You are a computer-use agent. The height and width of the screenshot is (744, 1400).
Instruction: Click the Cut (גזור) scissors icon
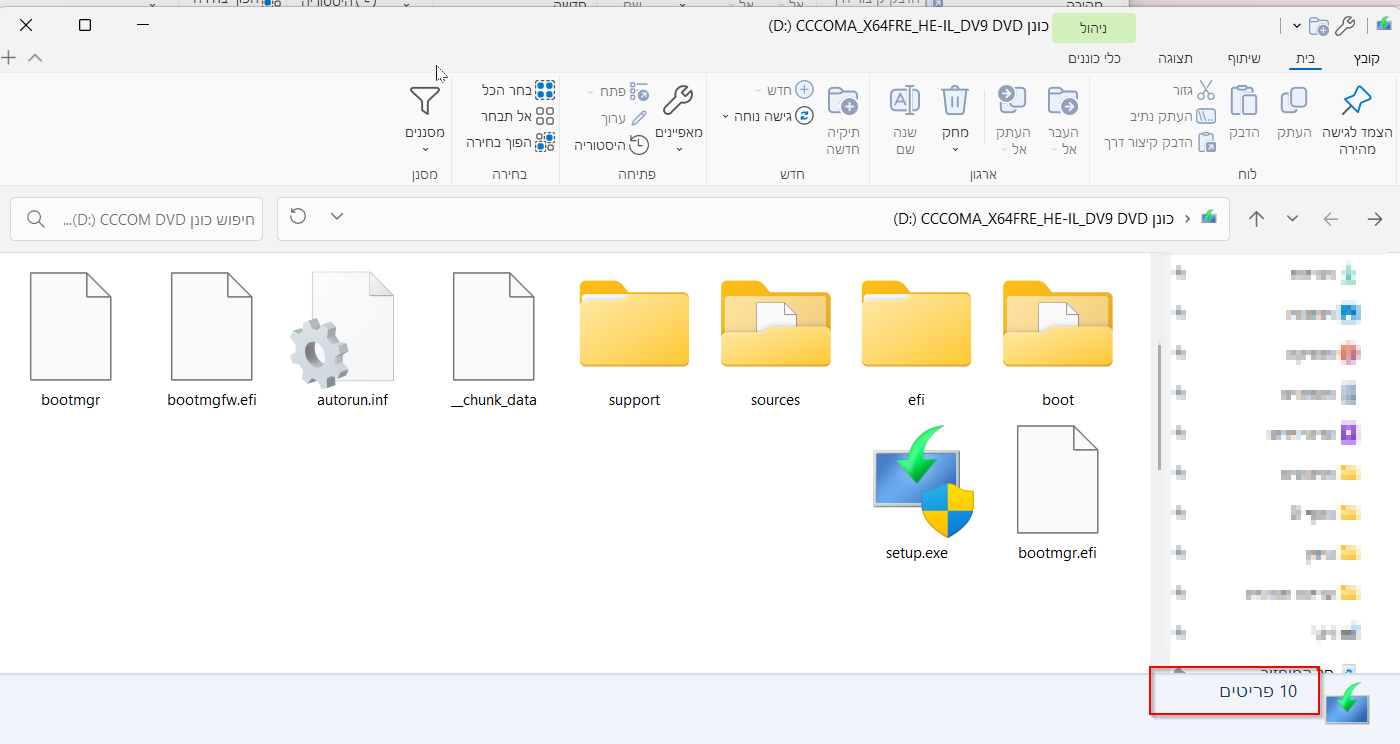tap(1206, 91)
